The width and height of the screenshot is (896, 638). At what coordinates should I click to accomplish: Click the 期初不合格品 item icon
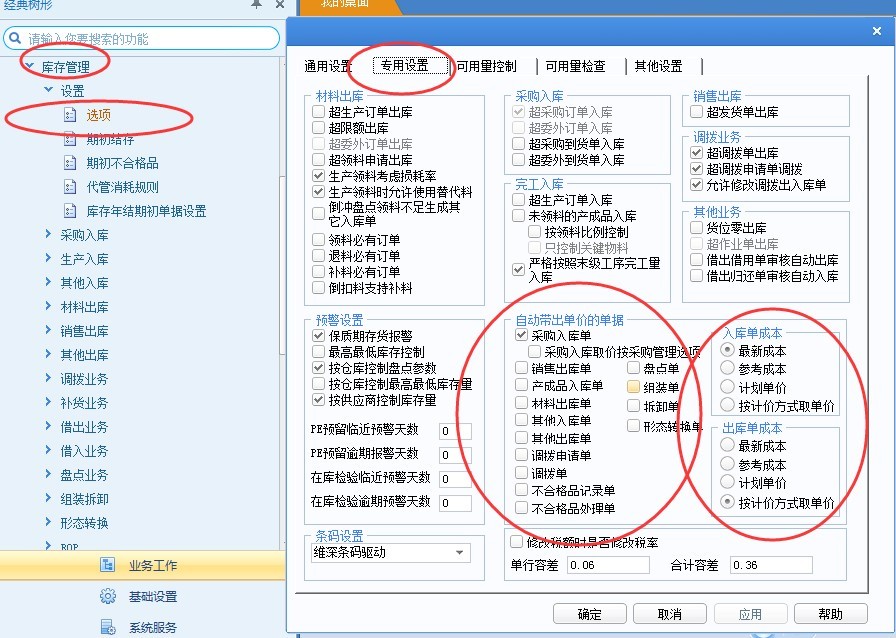tap(70, 163)
